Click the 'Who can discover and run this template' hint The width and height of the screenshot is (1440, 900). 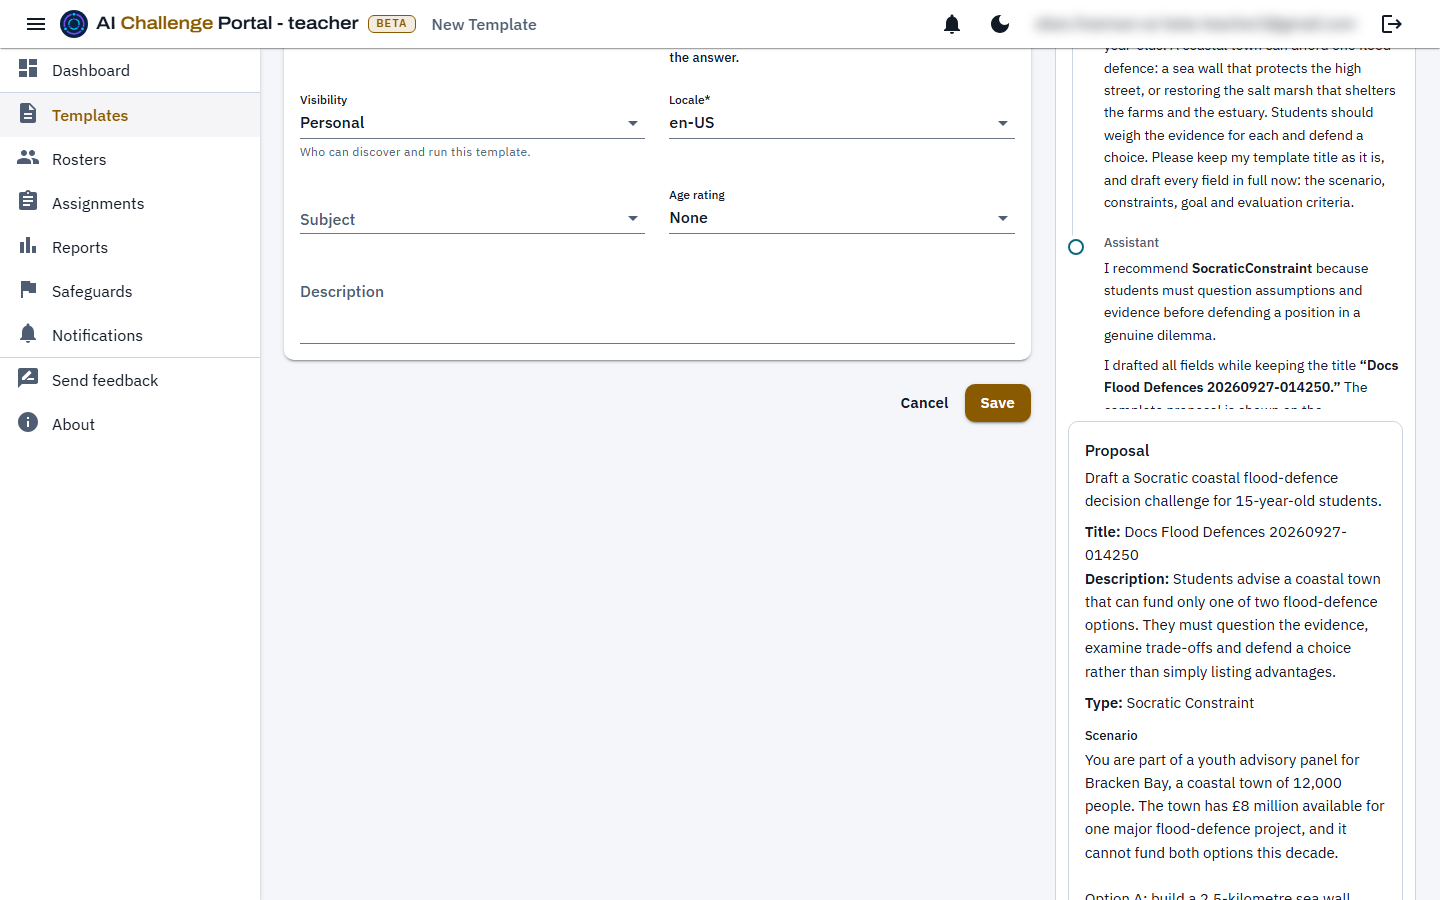pos(415,152)
